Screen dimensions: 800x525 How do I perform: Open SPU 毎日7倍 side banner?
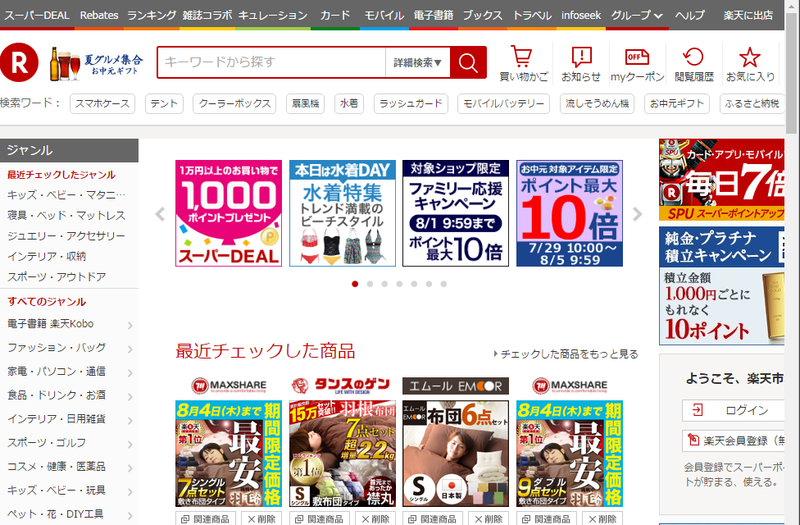(x=721, y=180)
